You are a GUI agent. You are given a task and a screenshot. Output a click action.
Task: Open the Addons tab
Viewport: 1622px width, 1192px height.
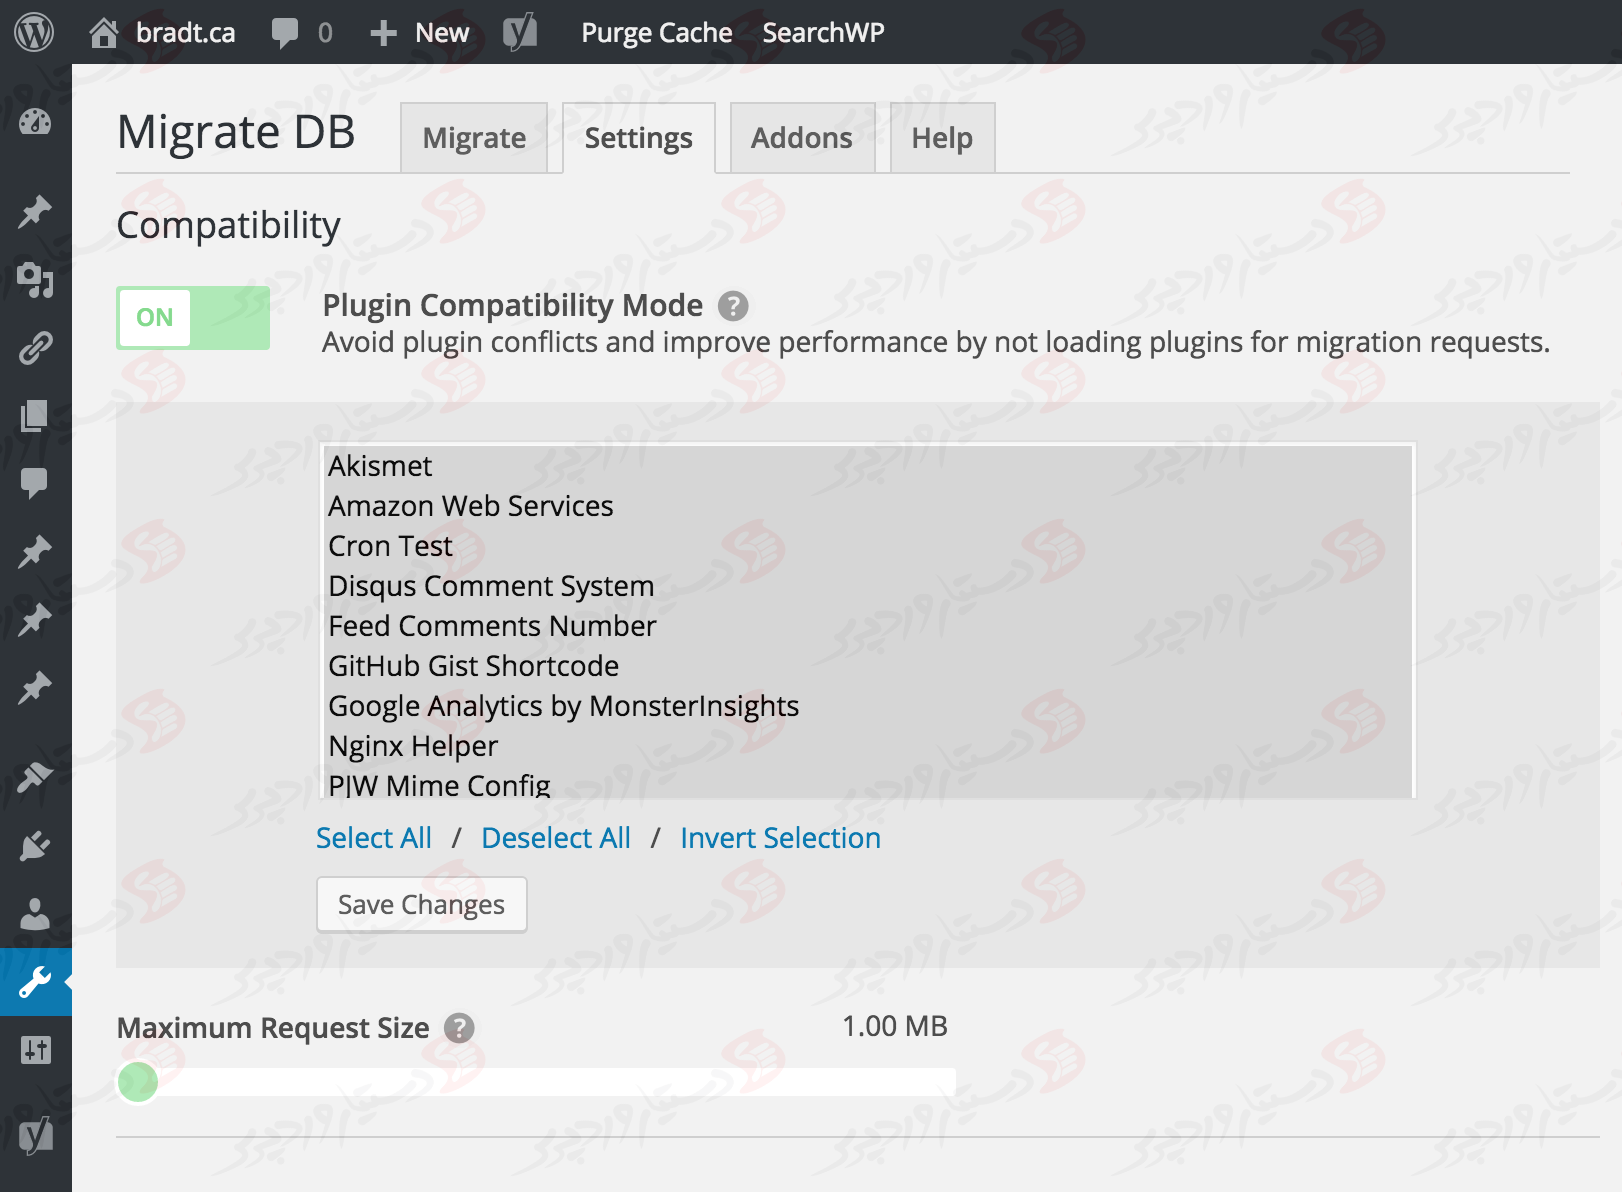point(802,138)
